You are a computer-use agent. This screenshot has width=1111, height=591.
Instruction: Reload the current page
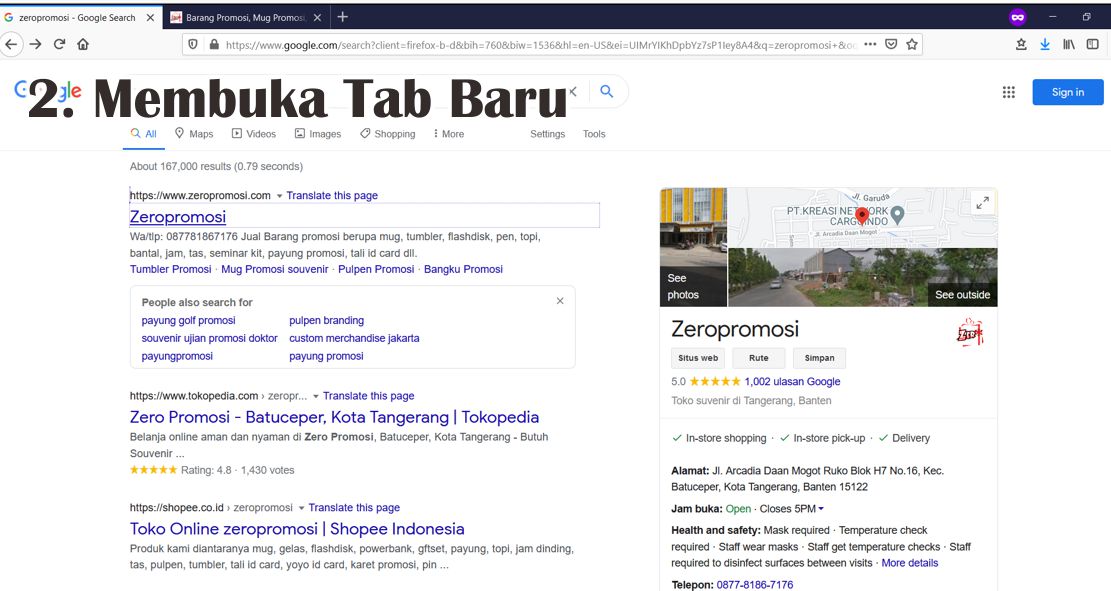pos(60,44)
